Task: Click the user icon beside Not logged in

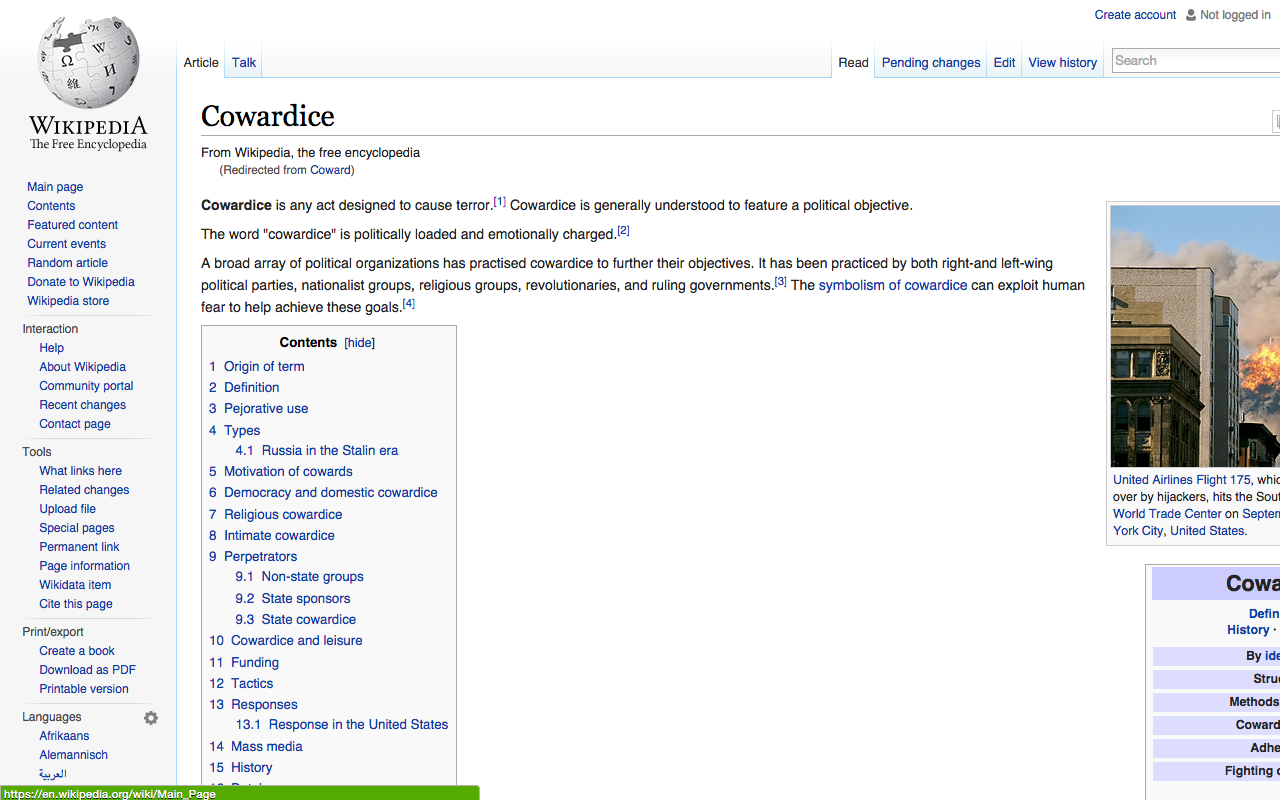Action: click(1190, 15)
